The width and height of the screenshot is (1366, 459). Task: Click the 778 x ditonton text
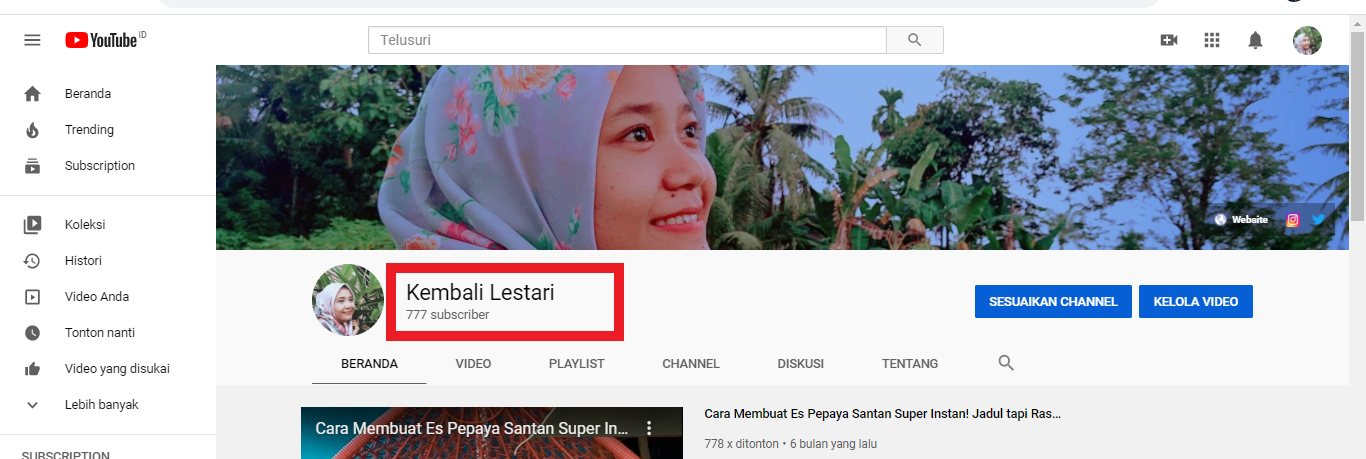(743, 443)
